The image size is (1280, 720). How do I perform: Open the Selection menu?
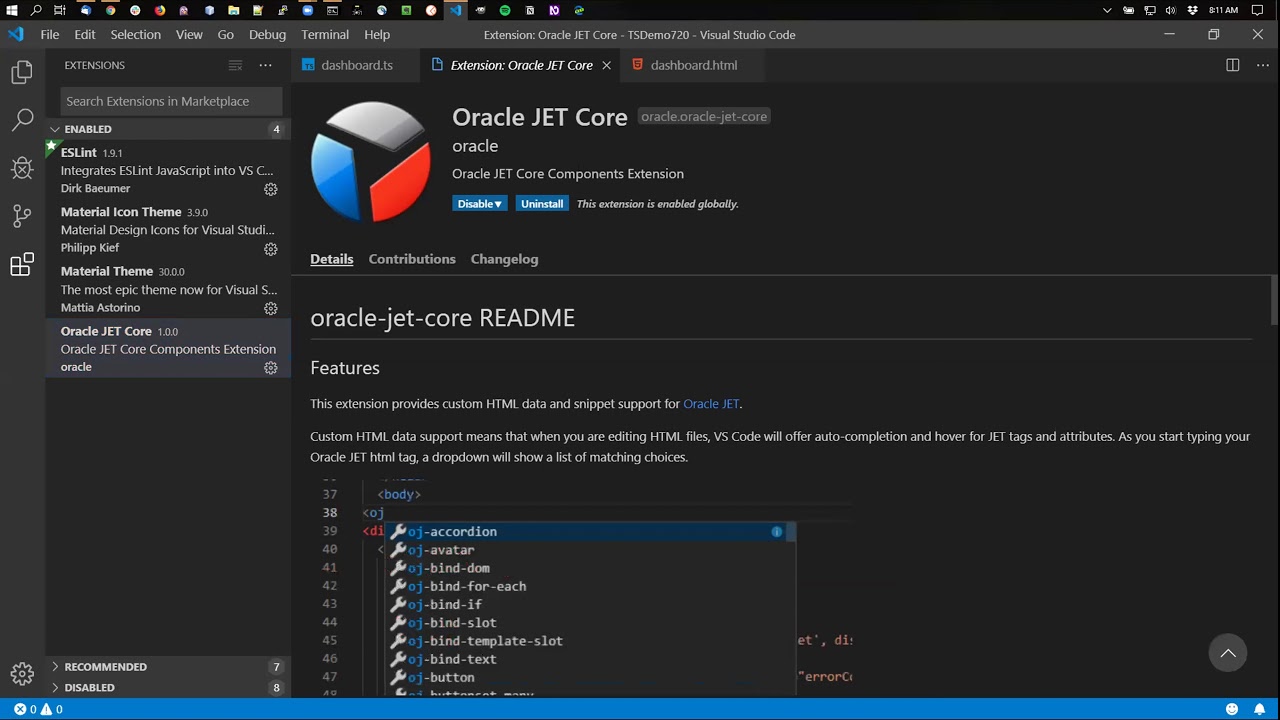click(136, 34)
